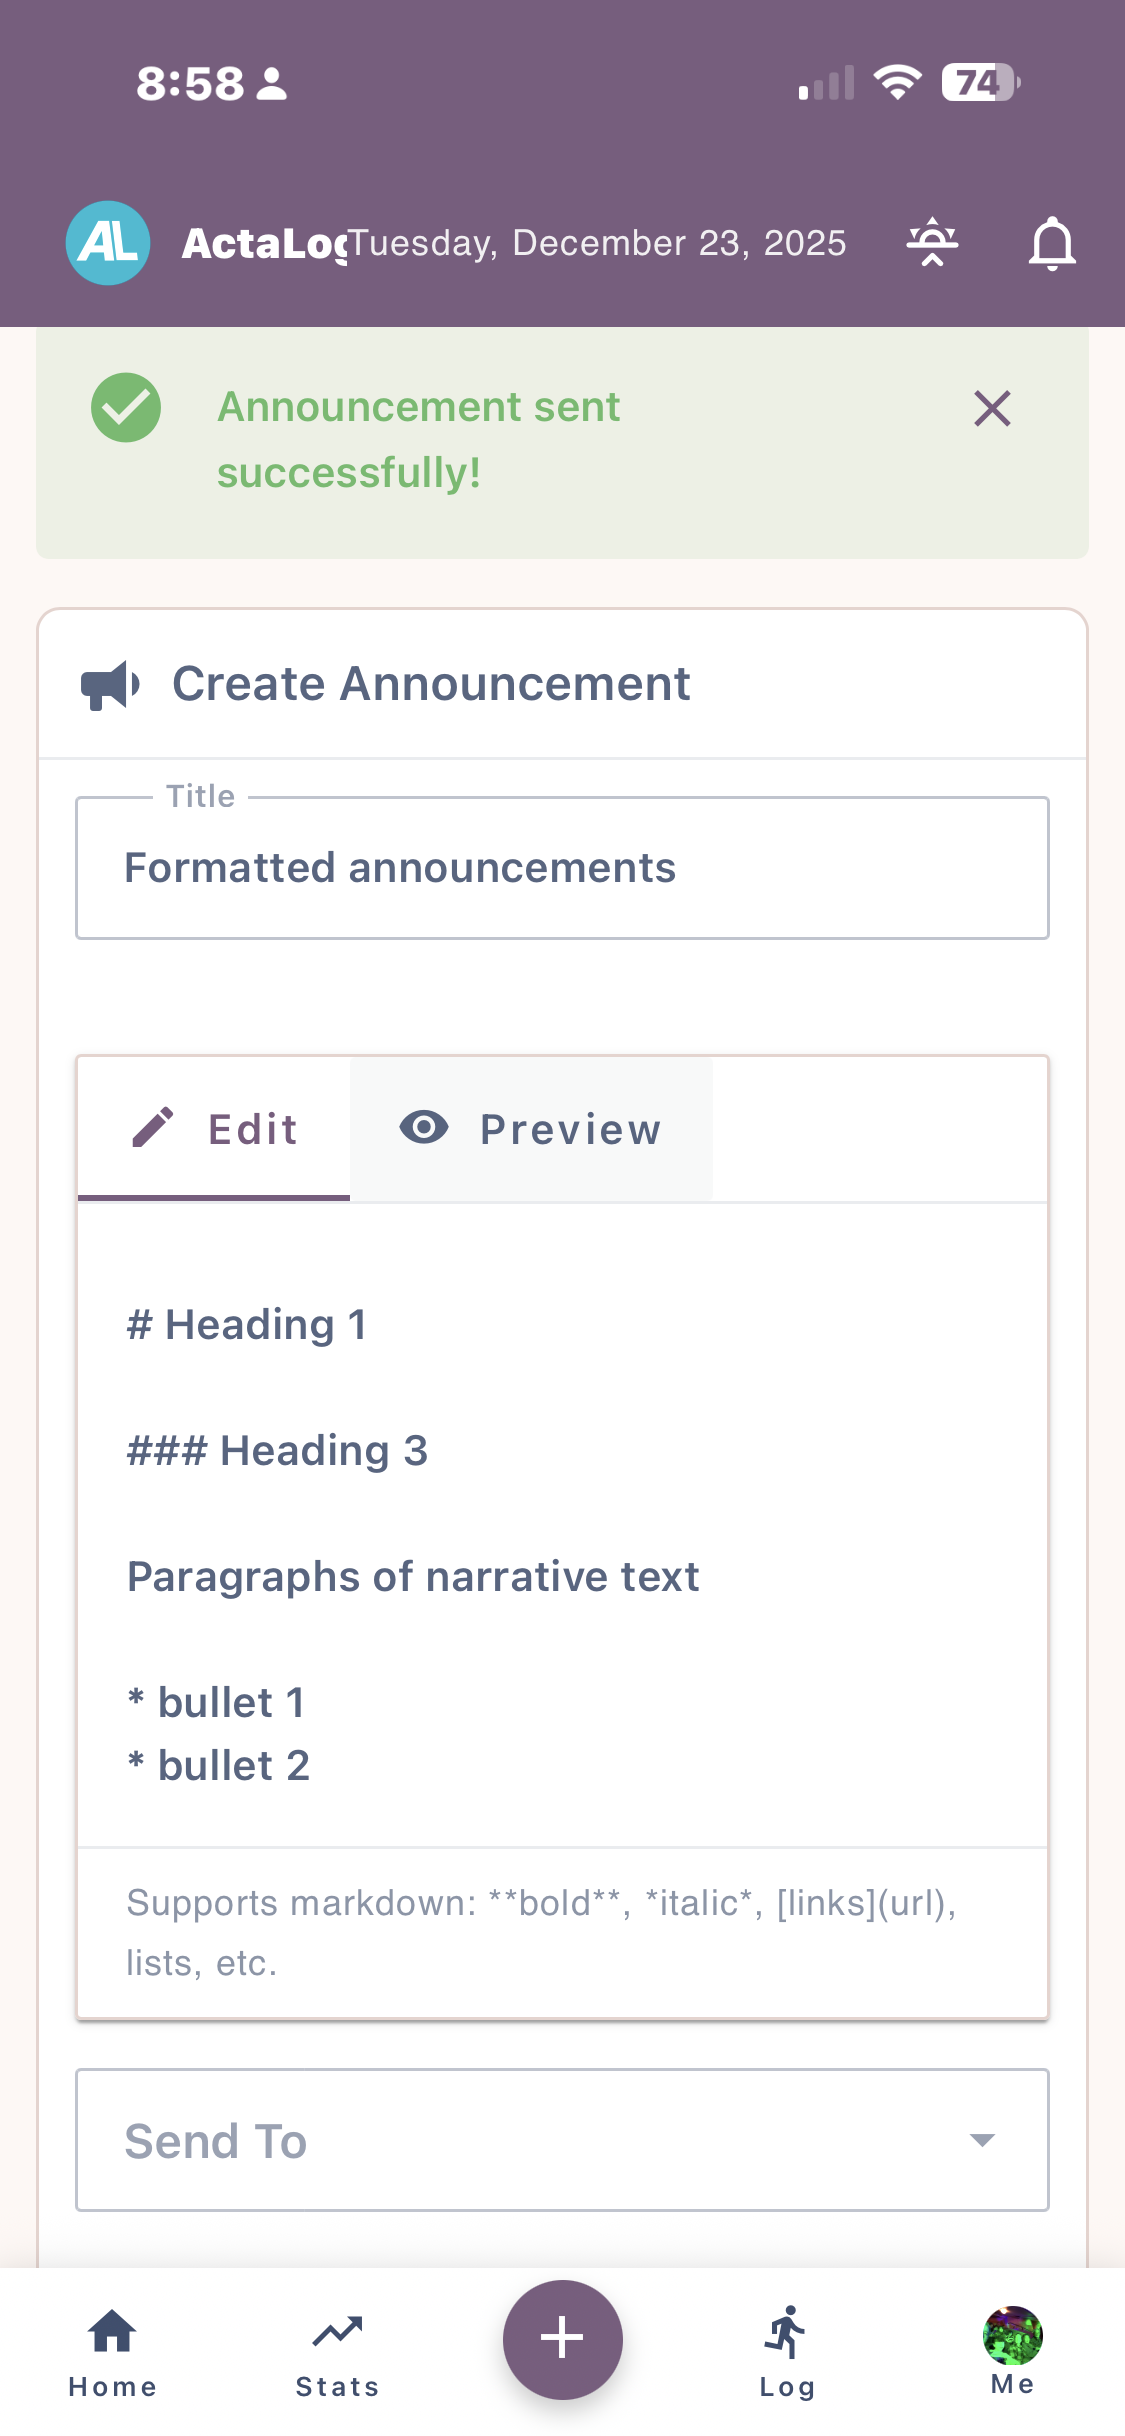
Task: Open notifications bell icon
Action: tap(1052, 243)
